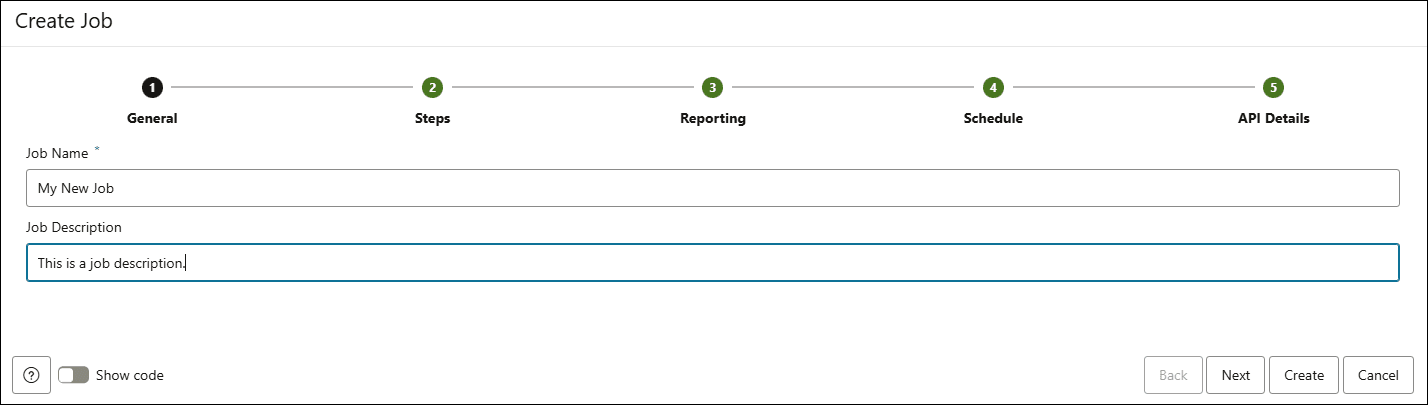Click the Job Name input field
Screen dimensions: 1428x405
(712, 188)
